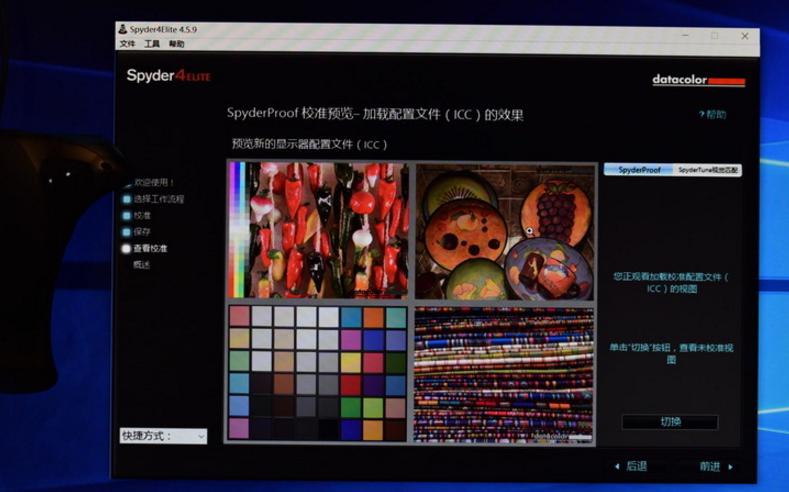Screen dimensions: 789x492
Task: Select the 概述 step in sidebar
Action: 141,265
